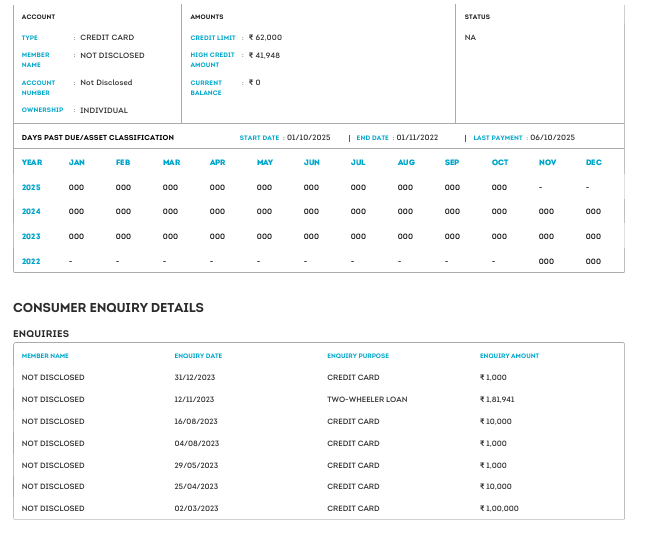Click the Two-Wheeler Loan enquiry purpose

pos(367,399)
